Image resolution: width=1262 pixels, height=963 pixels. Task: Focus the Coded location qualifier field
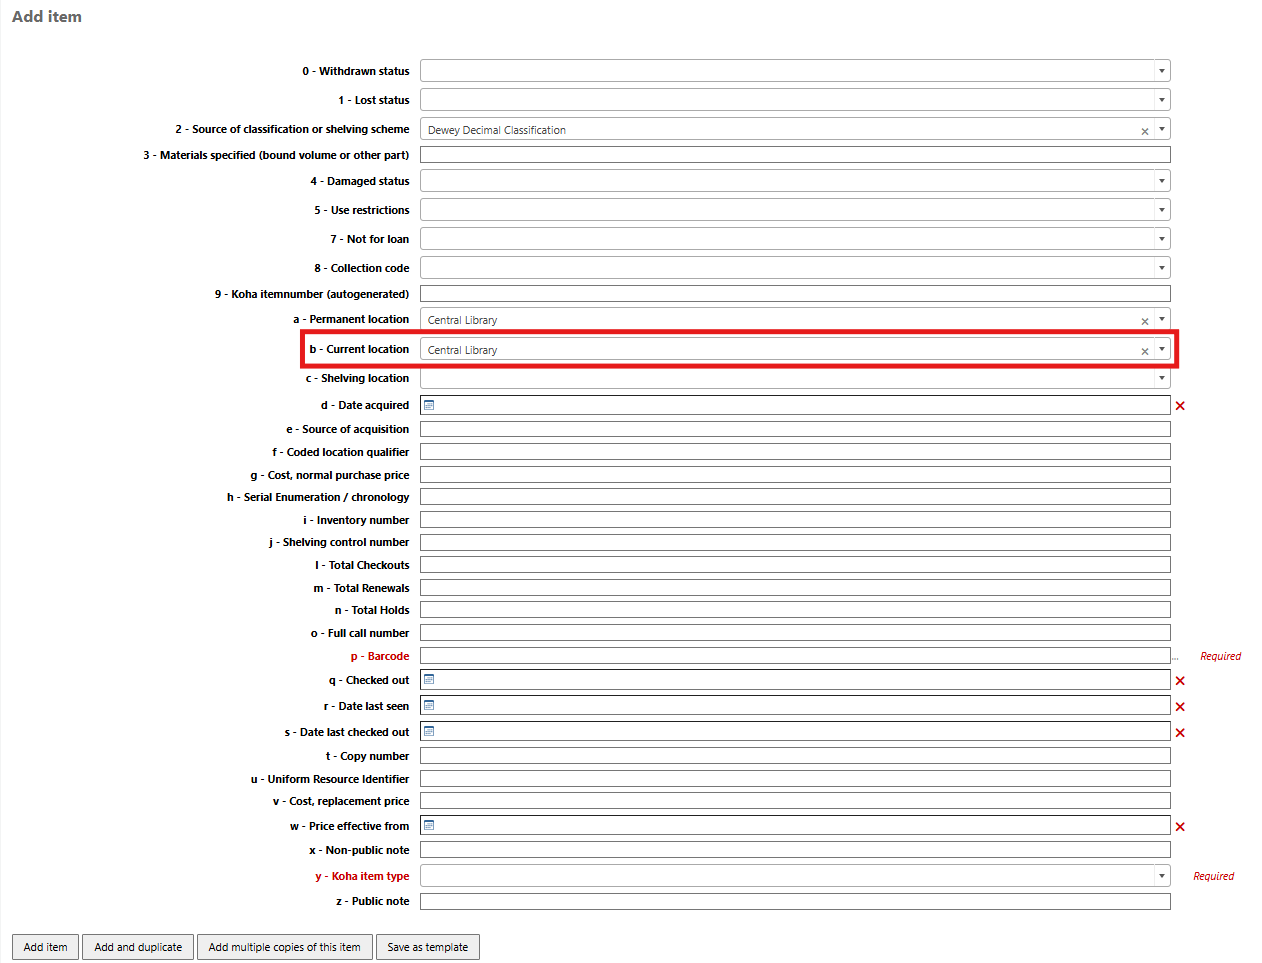795,452
